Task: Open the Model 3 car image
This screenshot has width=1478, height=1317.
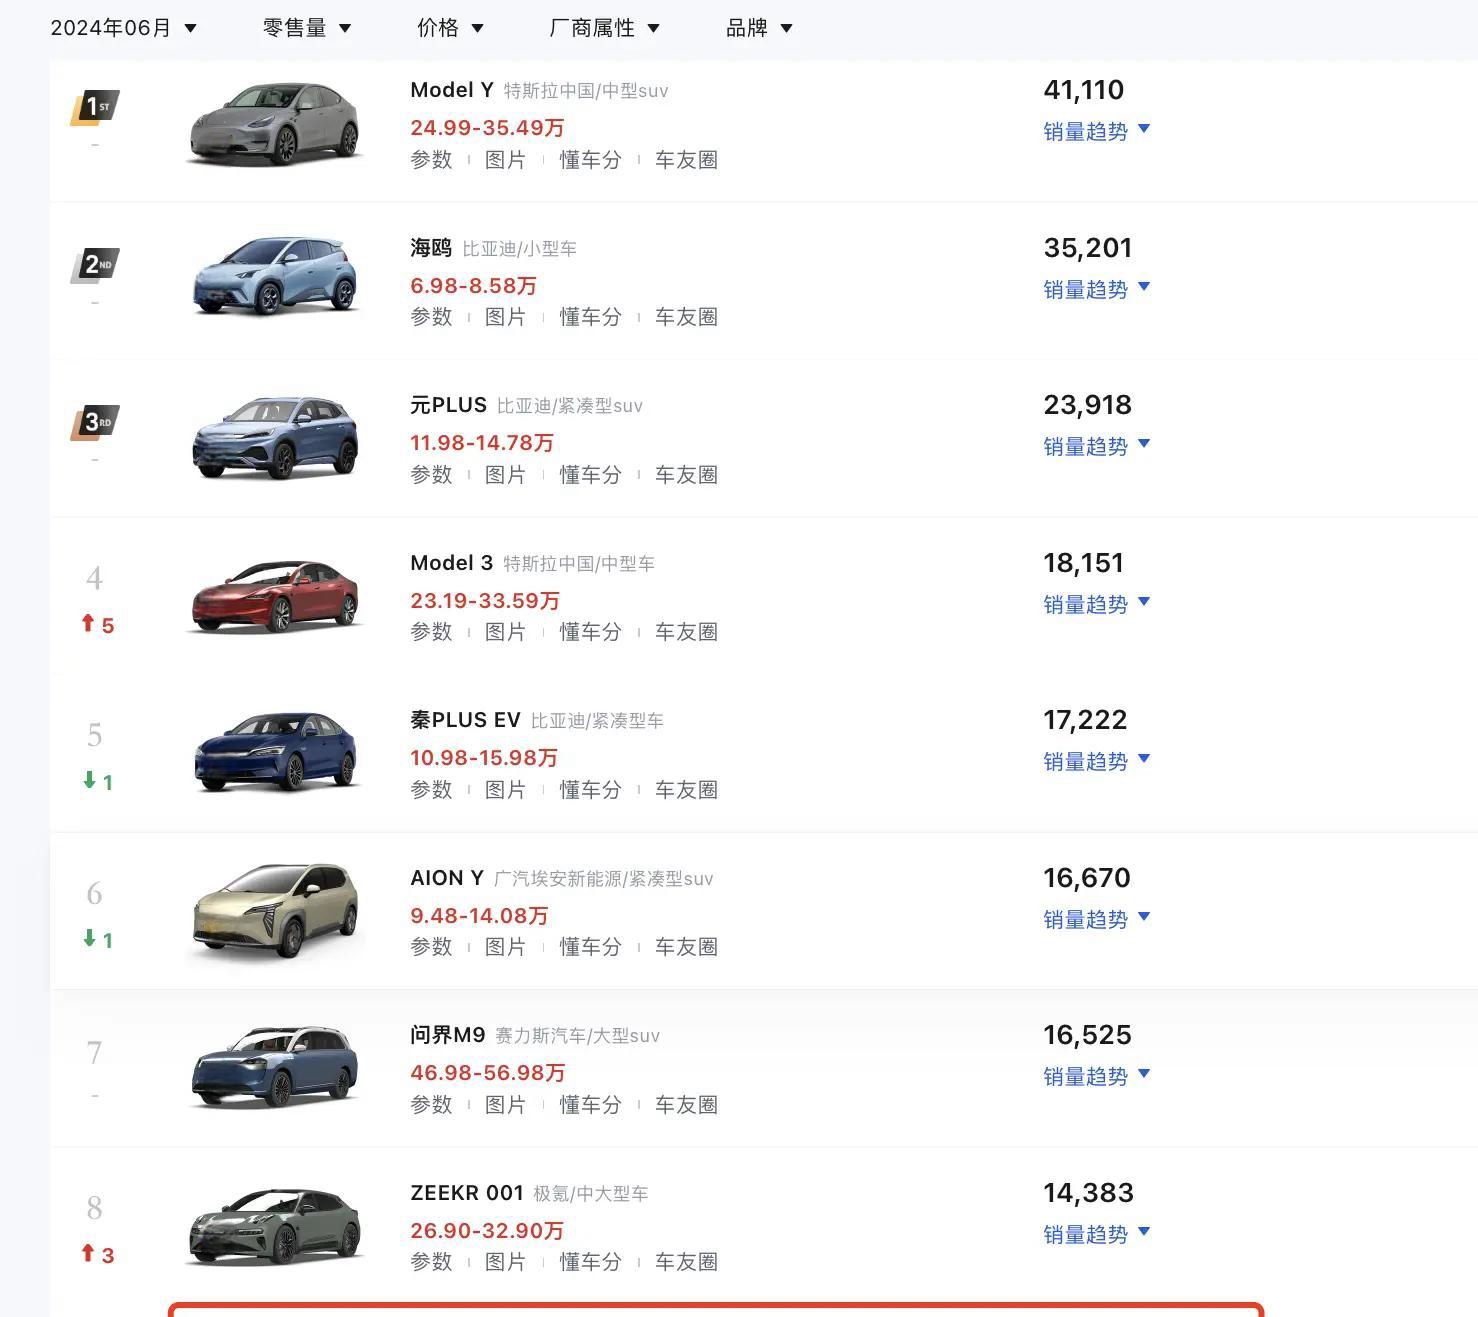Action: tap(275, 596)
